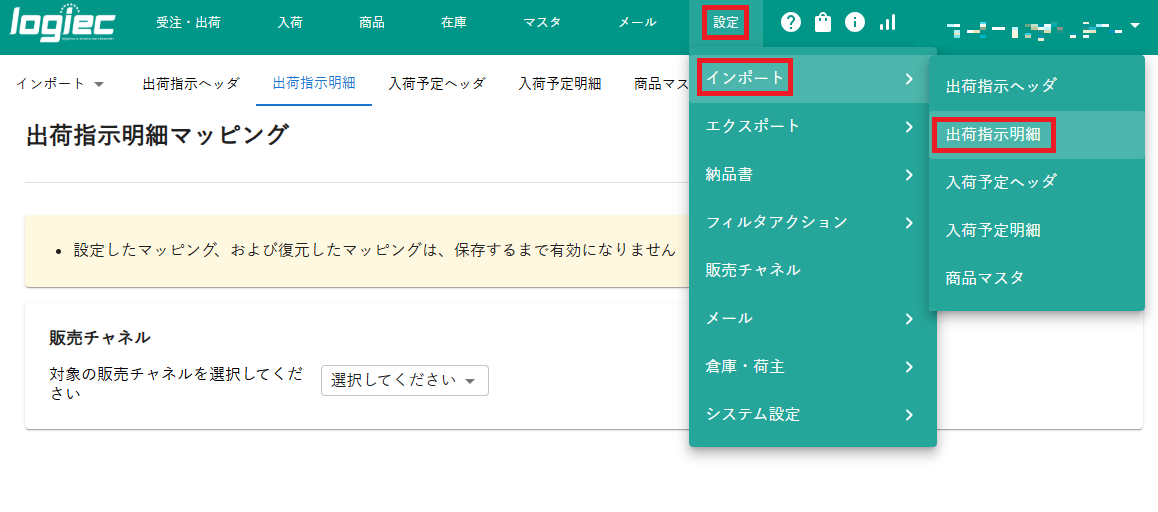1158x512 pixels.
Task: Expand the 倉庫・荷主 submenu arrow
Action: 909,367
